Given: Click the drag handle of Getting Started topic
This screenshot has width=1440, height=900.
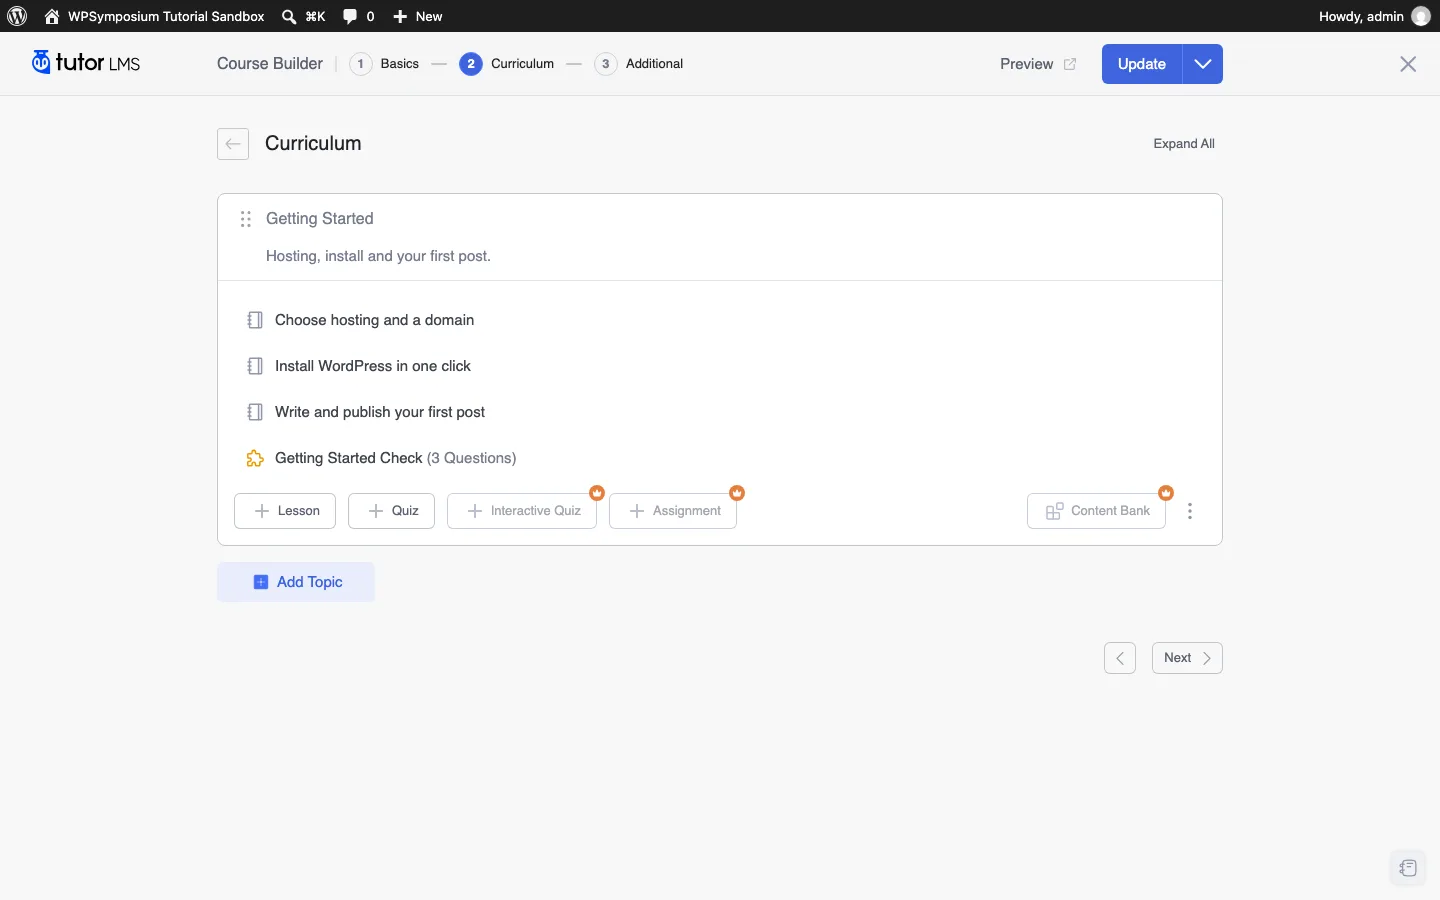Looking at the screenshot, I should click(246, 219).
